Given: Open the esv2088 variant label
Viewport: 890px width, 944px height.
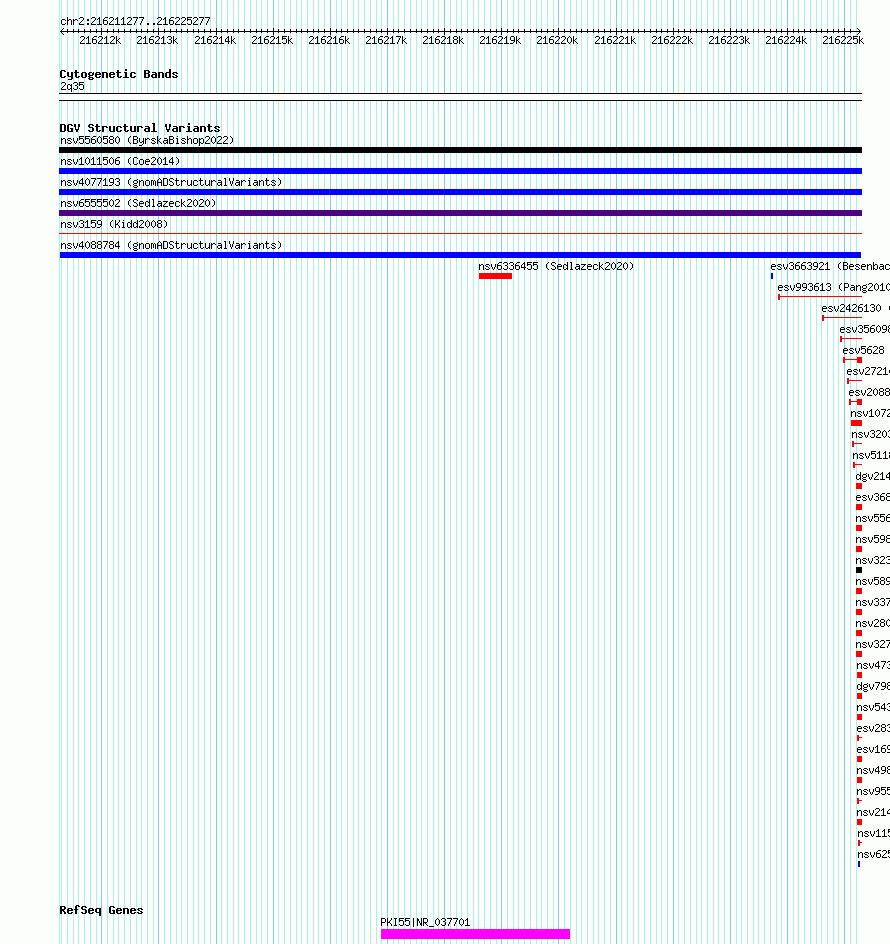Looking at the screenshot, I should click(x=869, y=393).
